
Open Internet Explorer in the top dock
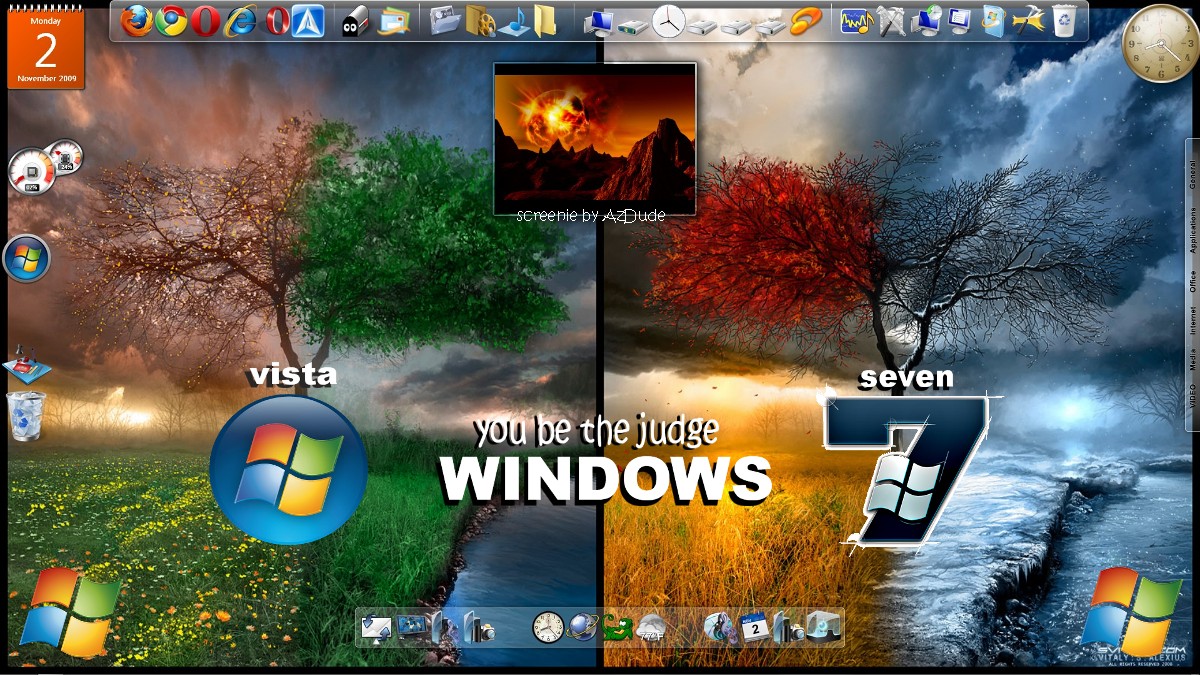[241, 20]
